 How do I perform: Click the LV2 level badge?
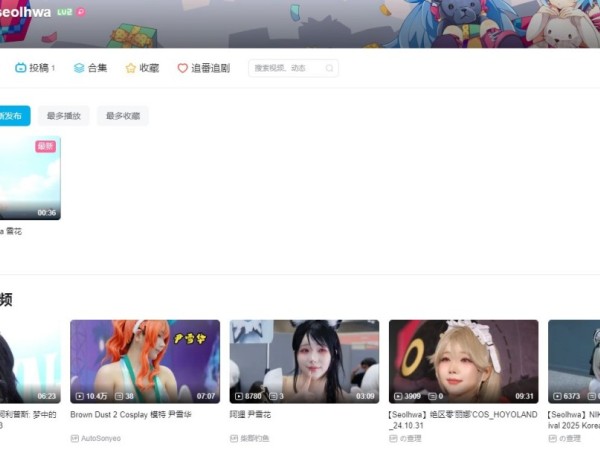[65, 12]
